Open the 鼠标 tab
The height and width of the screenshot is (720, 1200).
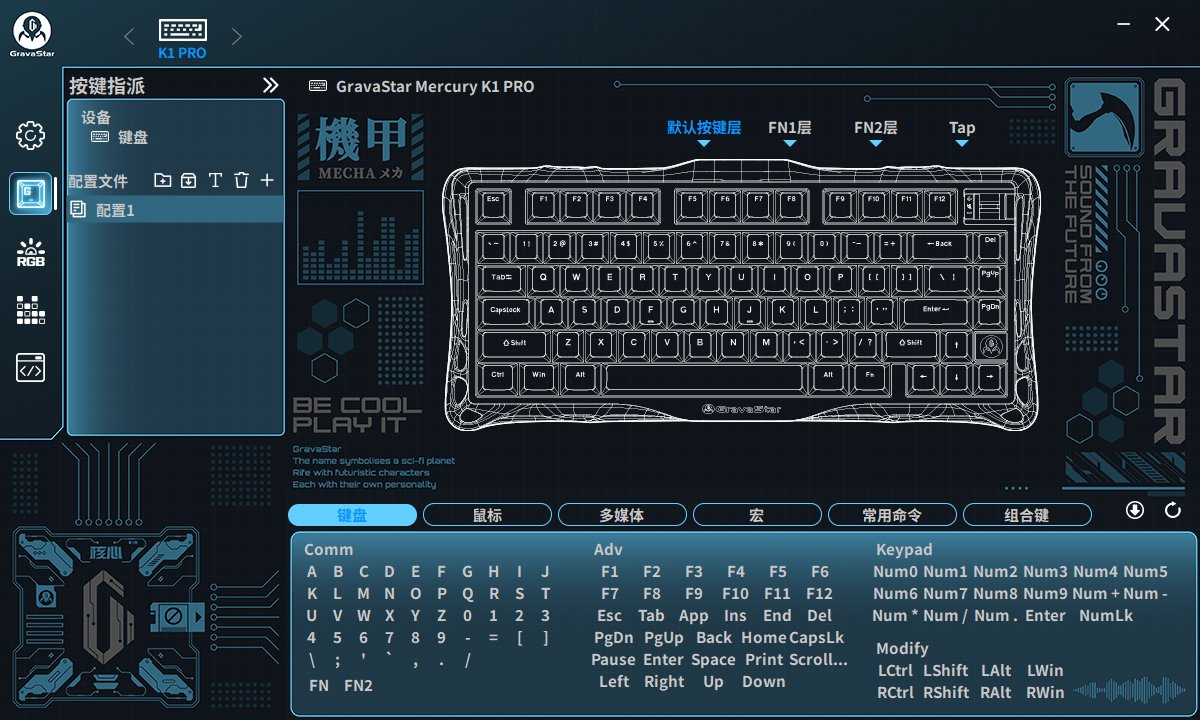[x=487, y=515]
